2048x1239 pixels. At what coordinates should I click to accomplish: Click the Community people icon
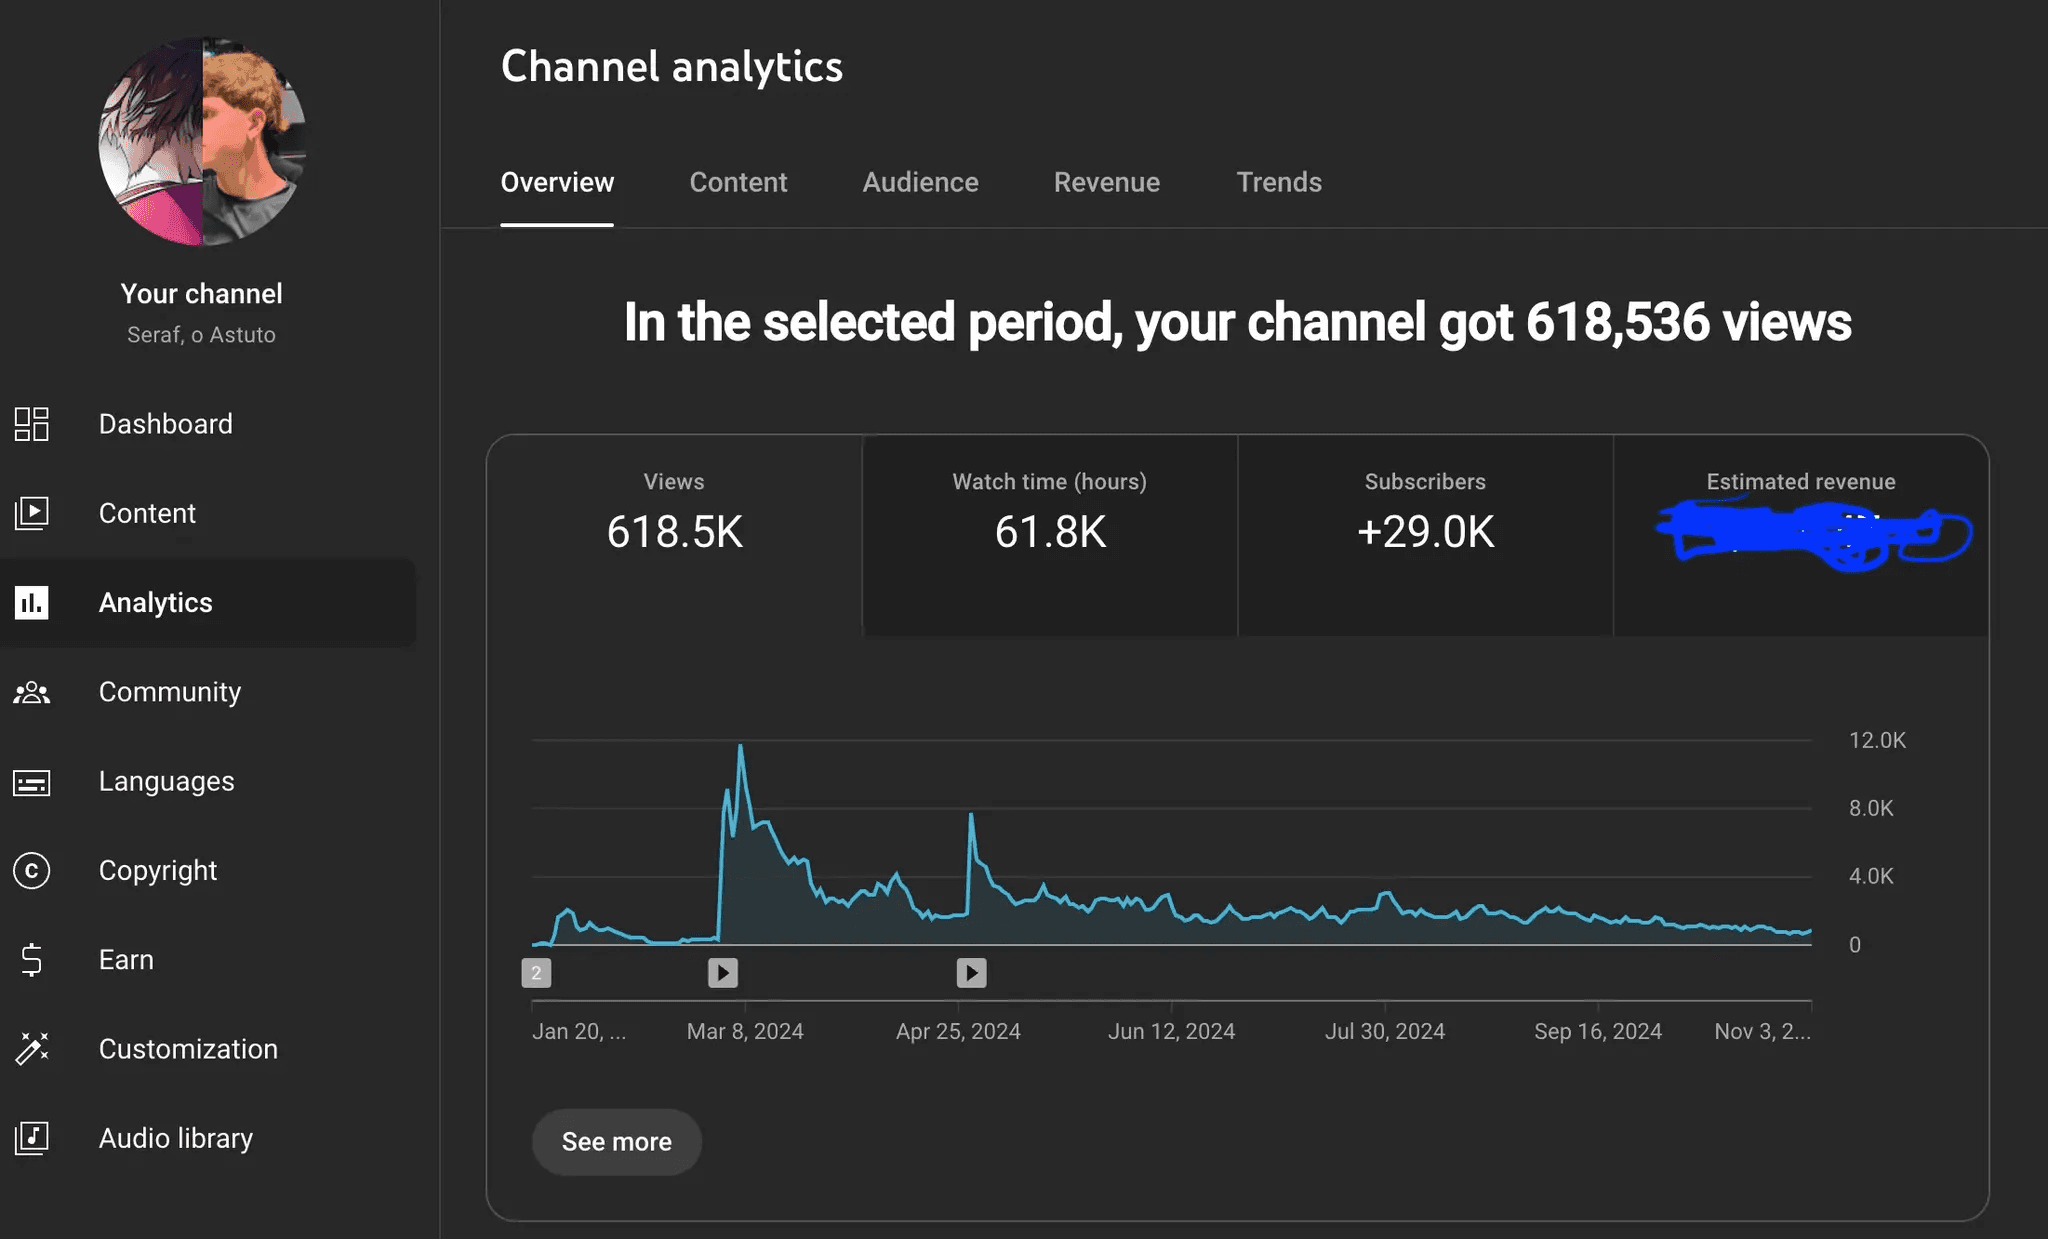(x=31, y=692)
